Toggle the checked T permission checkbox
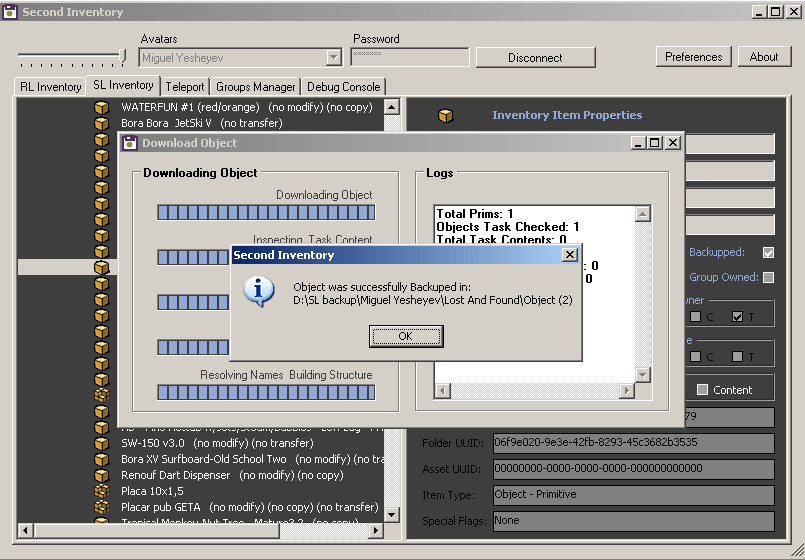805x560 pixels. coord(737,317)
